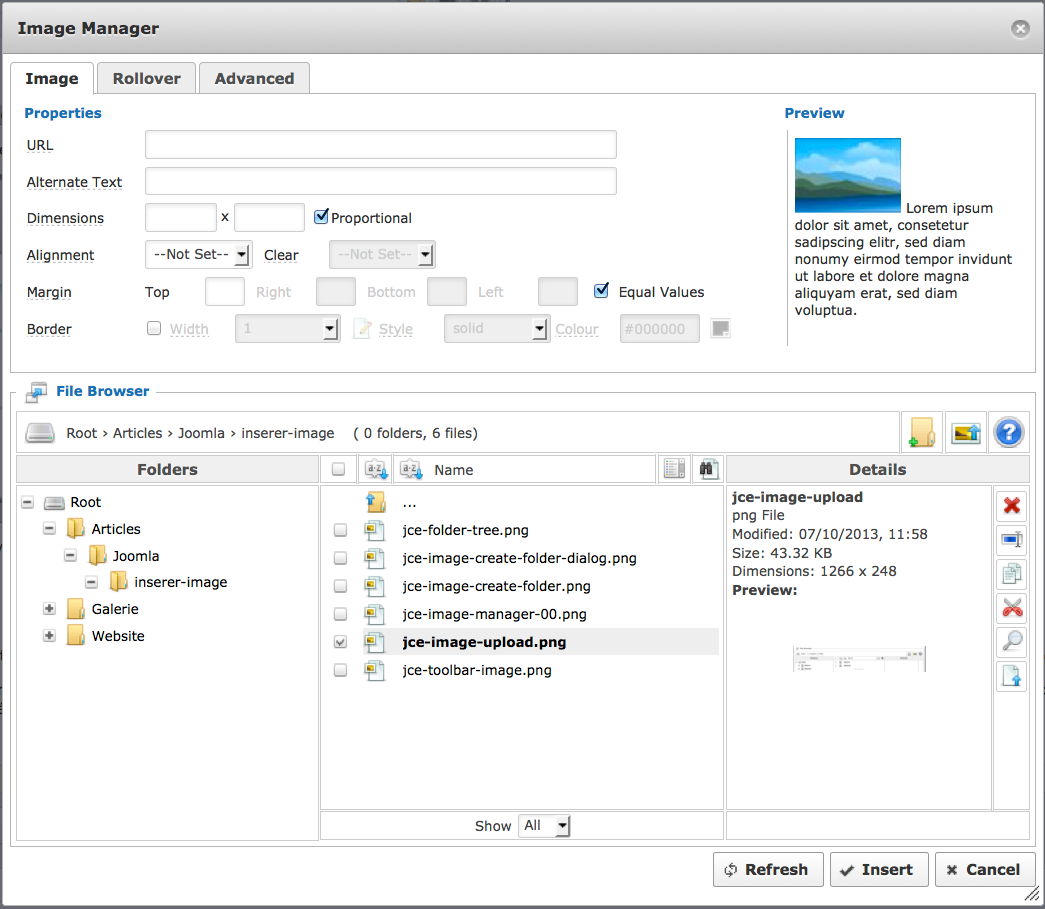Click the jce-folder-tree.png file icon
This screenshot has width=1045, height=909.
click(374, 530)
